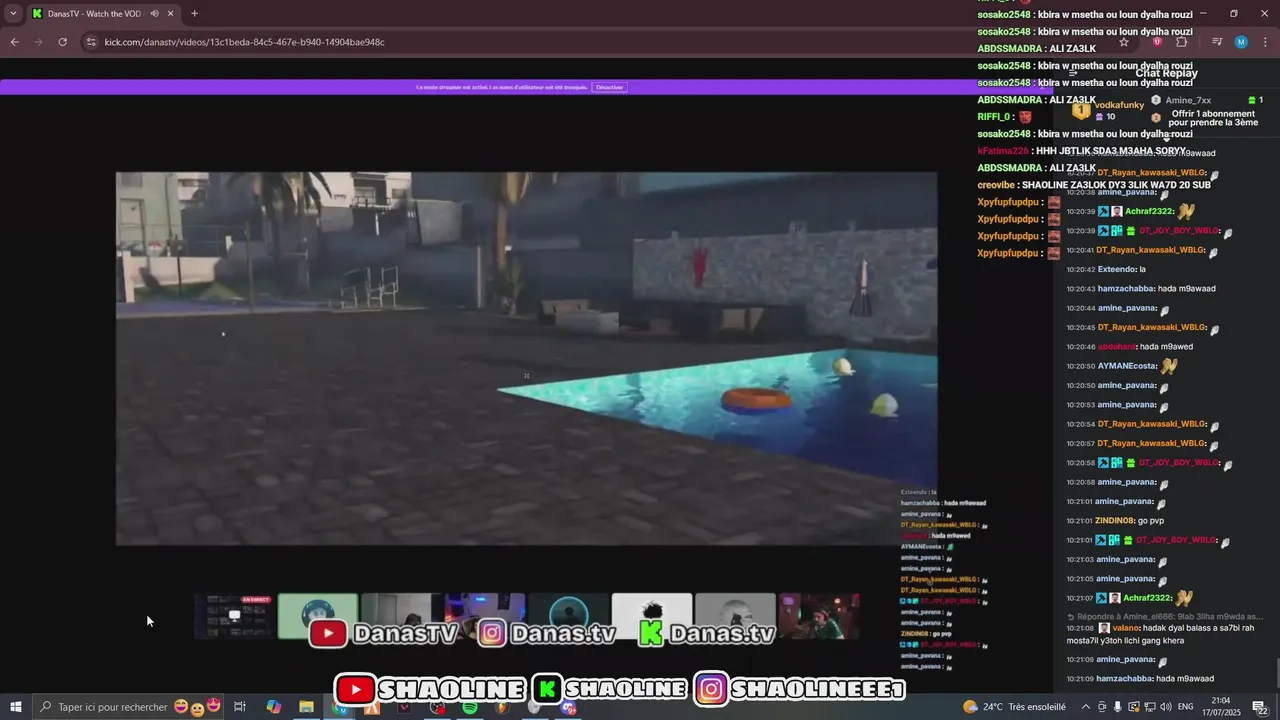Close the DanasTV browser tab
This screenshot has width=1280, height=720.
click(x=171, y=14)
